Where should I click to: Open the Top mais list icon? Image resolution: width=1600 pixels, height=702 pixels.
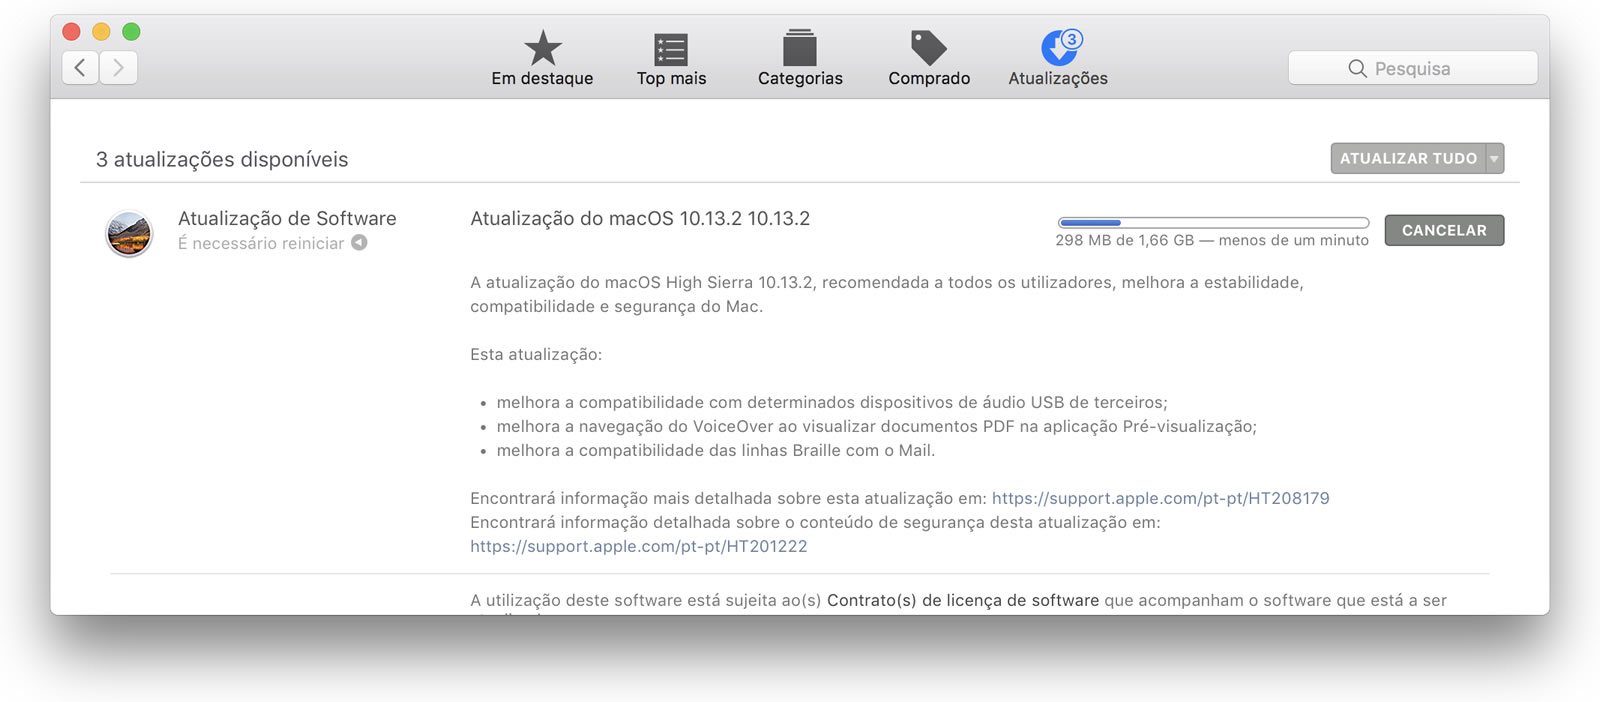[671, 49]
